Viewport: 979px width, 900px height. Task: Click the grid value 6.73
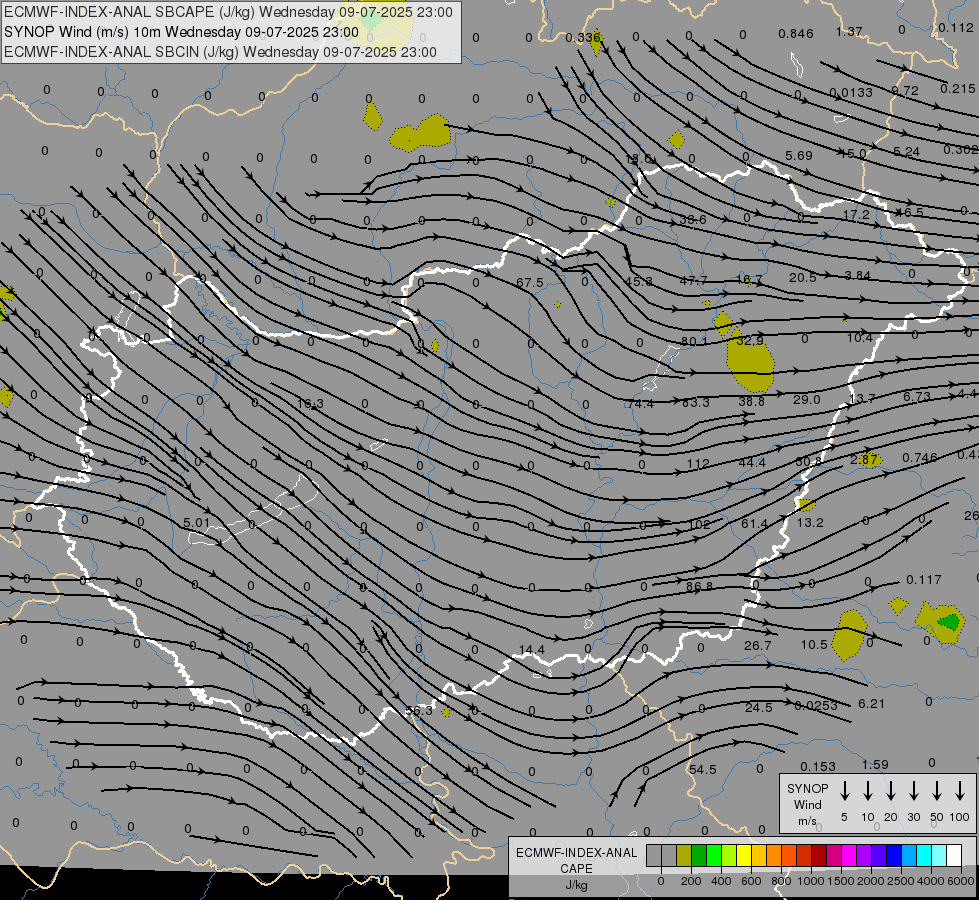(917, 396)
